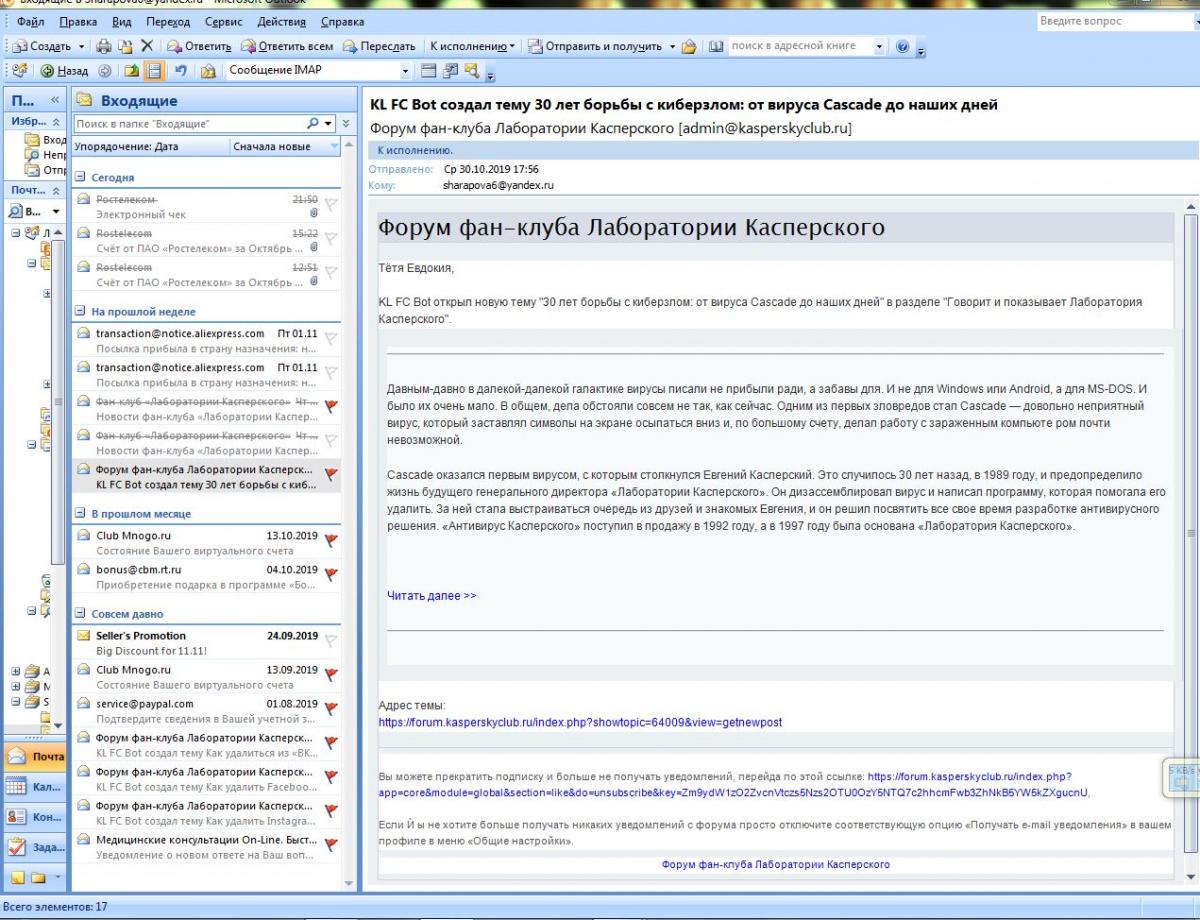This screenshot has height=920, width=1200.
Task: Open the address book icon
Action: 716,46
